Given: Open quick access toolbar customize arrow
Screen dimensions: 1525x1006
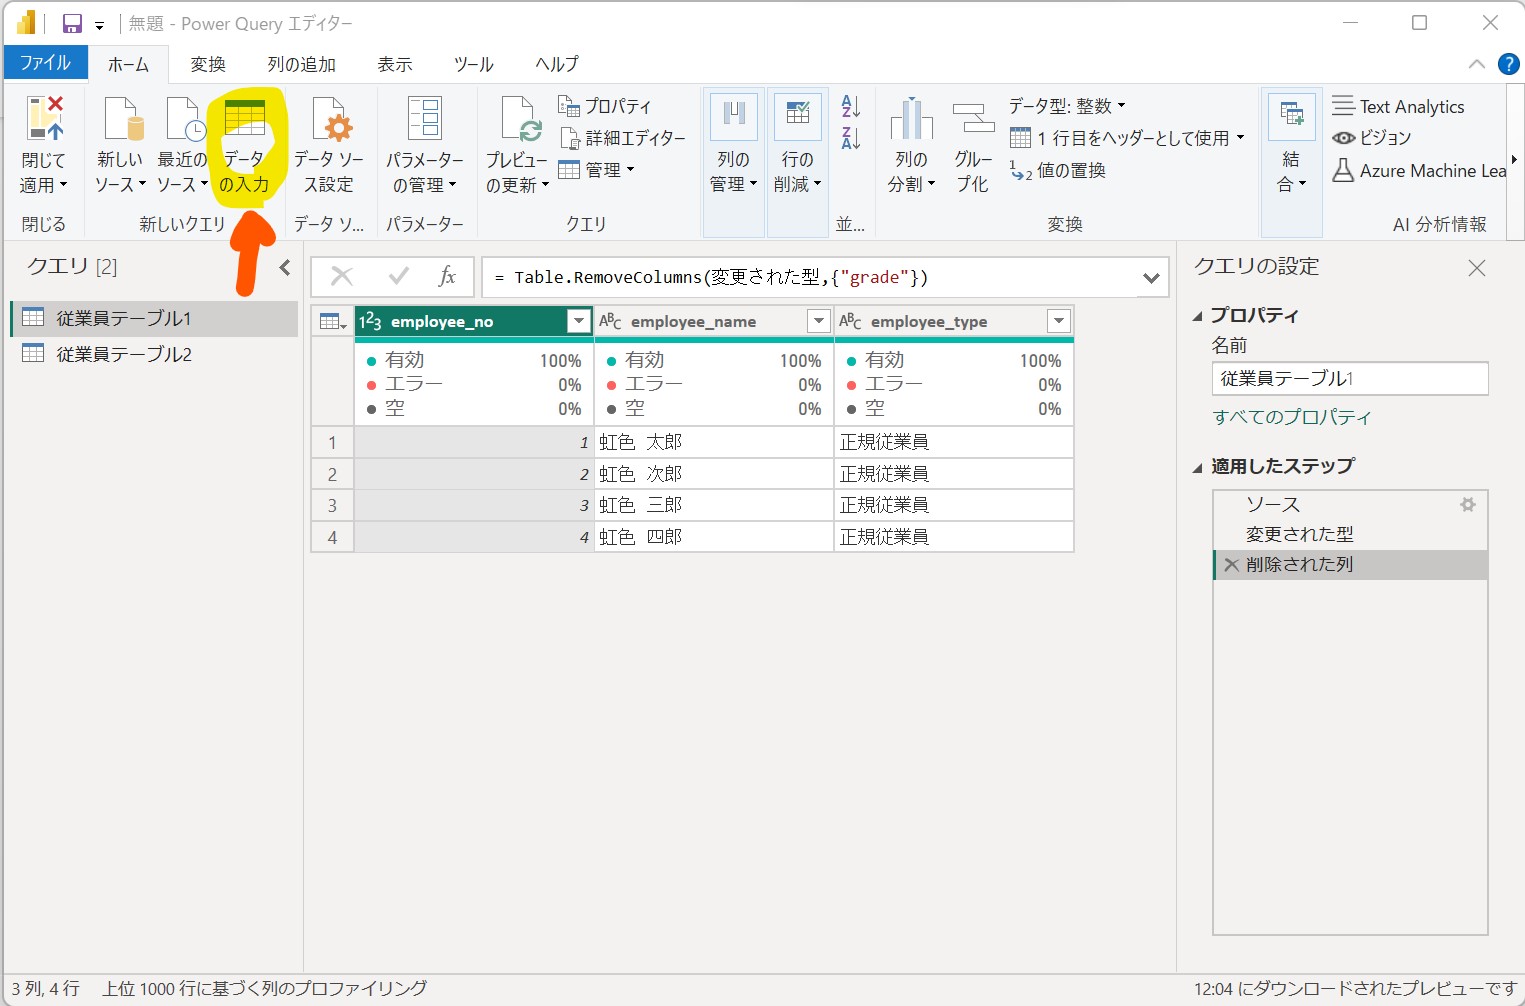Looking at the screenshot, I should click(100, 25).
